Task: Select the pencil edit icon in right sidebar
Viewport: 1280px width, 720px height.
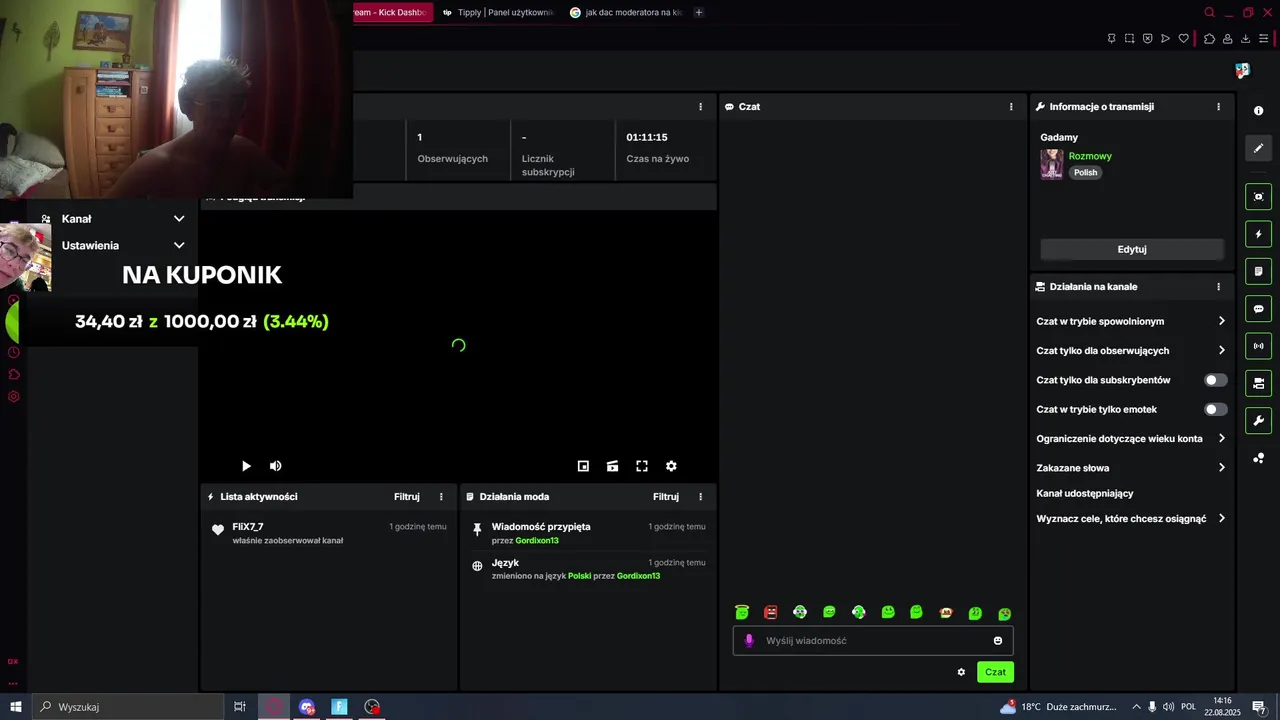Action: click(1258, 148)
